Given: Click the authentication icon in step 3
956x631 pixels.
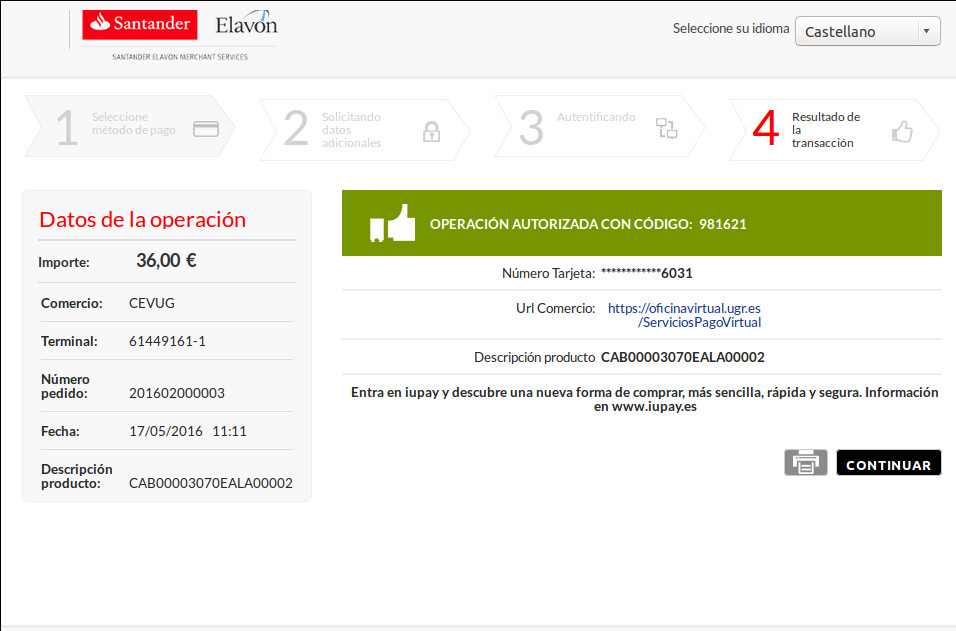Looking at the screenshot, I should tap(666, 128).
